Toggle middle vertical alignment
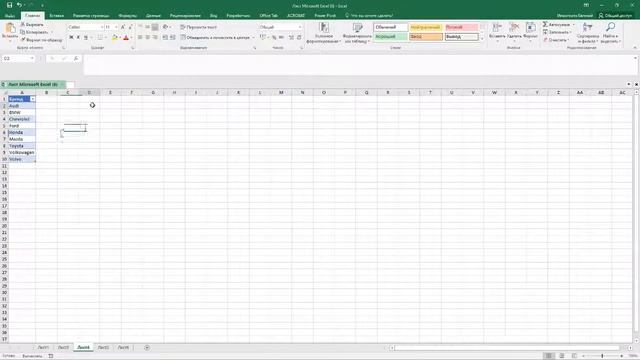This screenshot has height=360, width=640. tap(147, 27)
